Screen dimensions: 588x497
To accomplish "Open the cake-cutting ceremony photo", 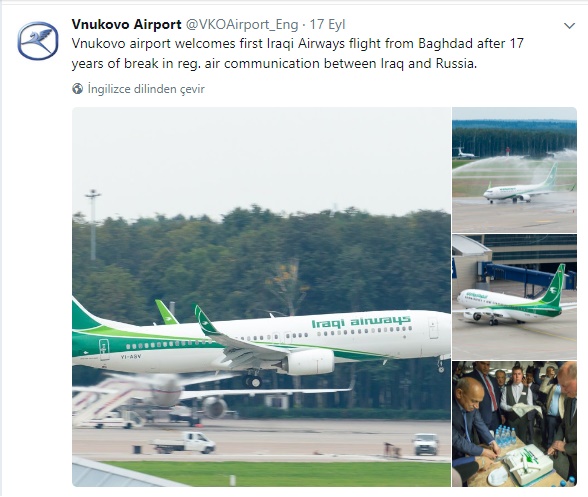I will (514, 424).
